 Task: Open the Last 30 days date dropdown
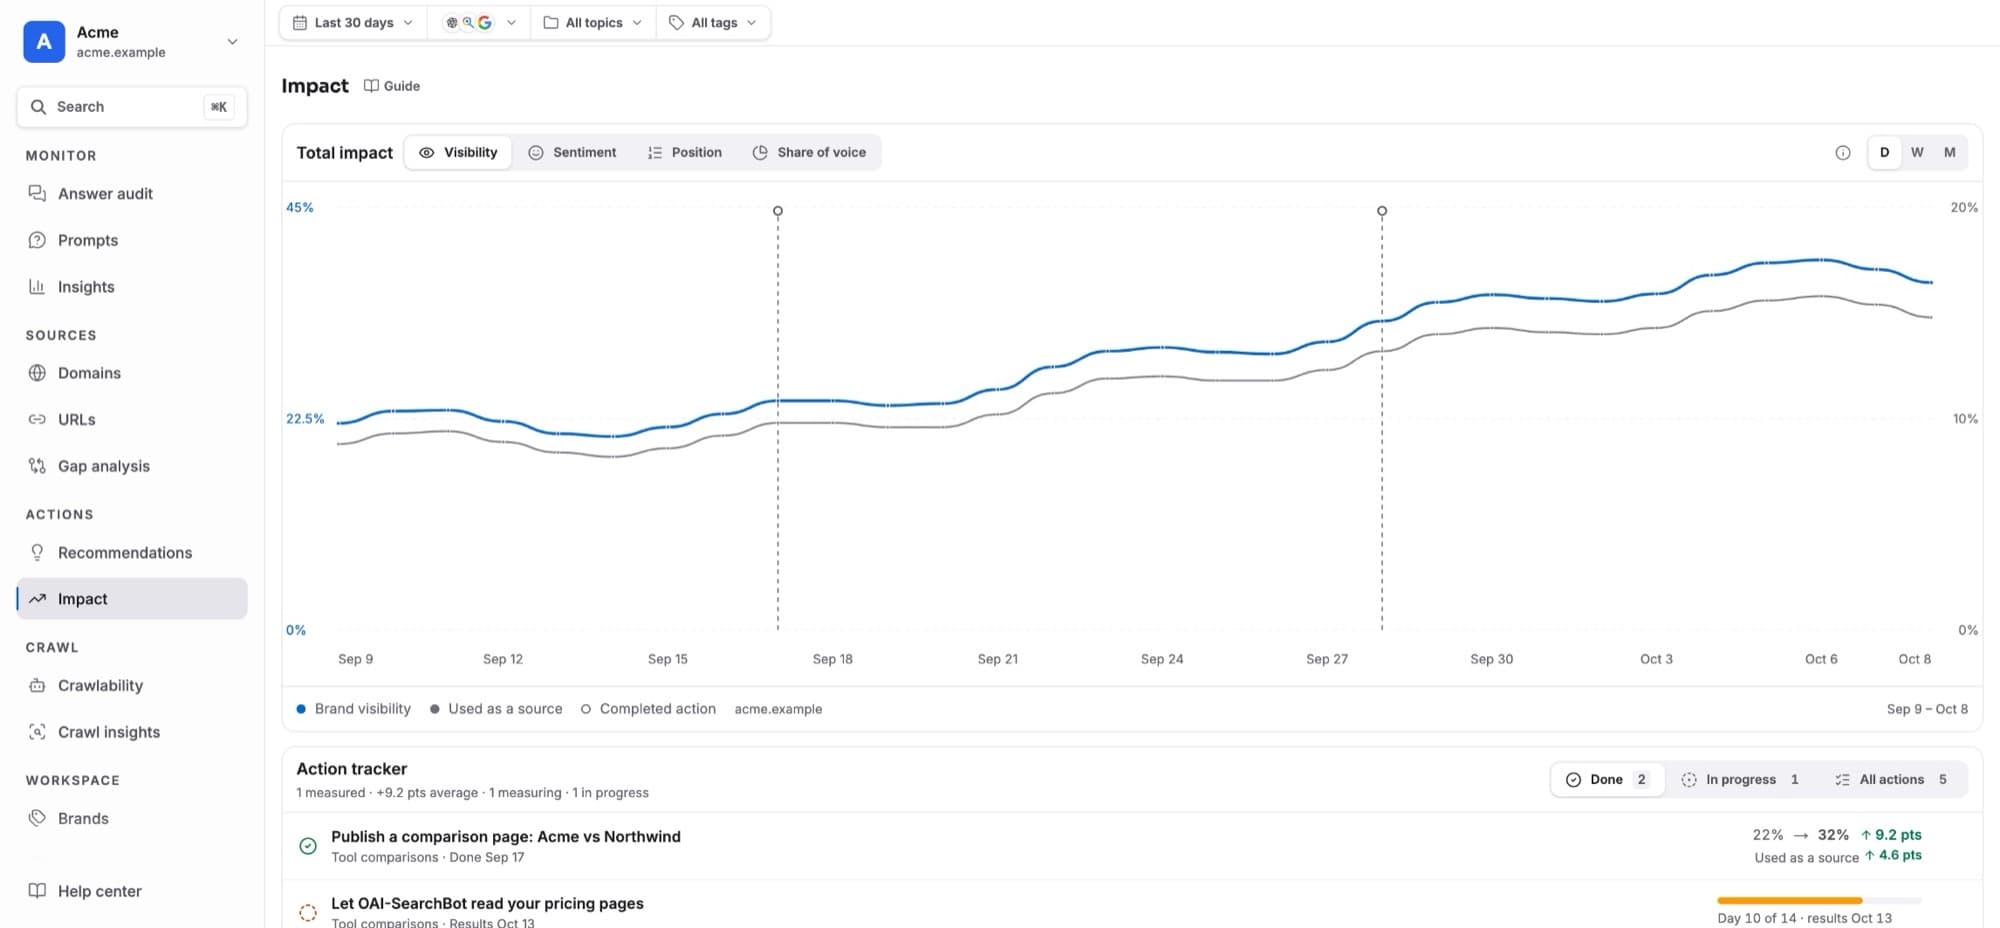click(353, 23)
